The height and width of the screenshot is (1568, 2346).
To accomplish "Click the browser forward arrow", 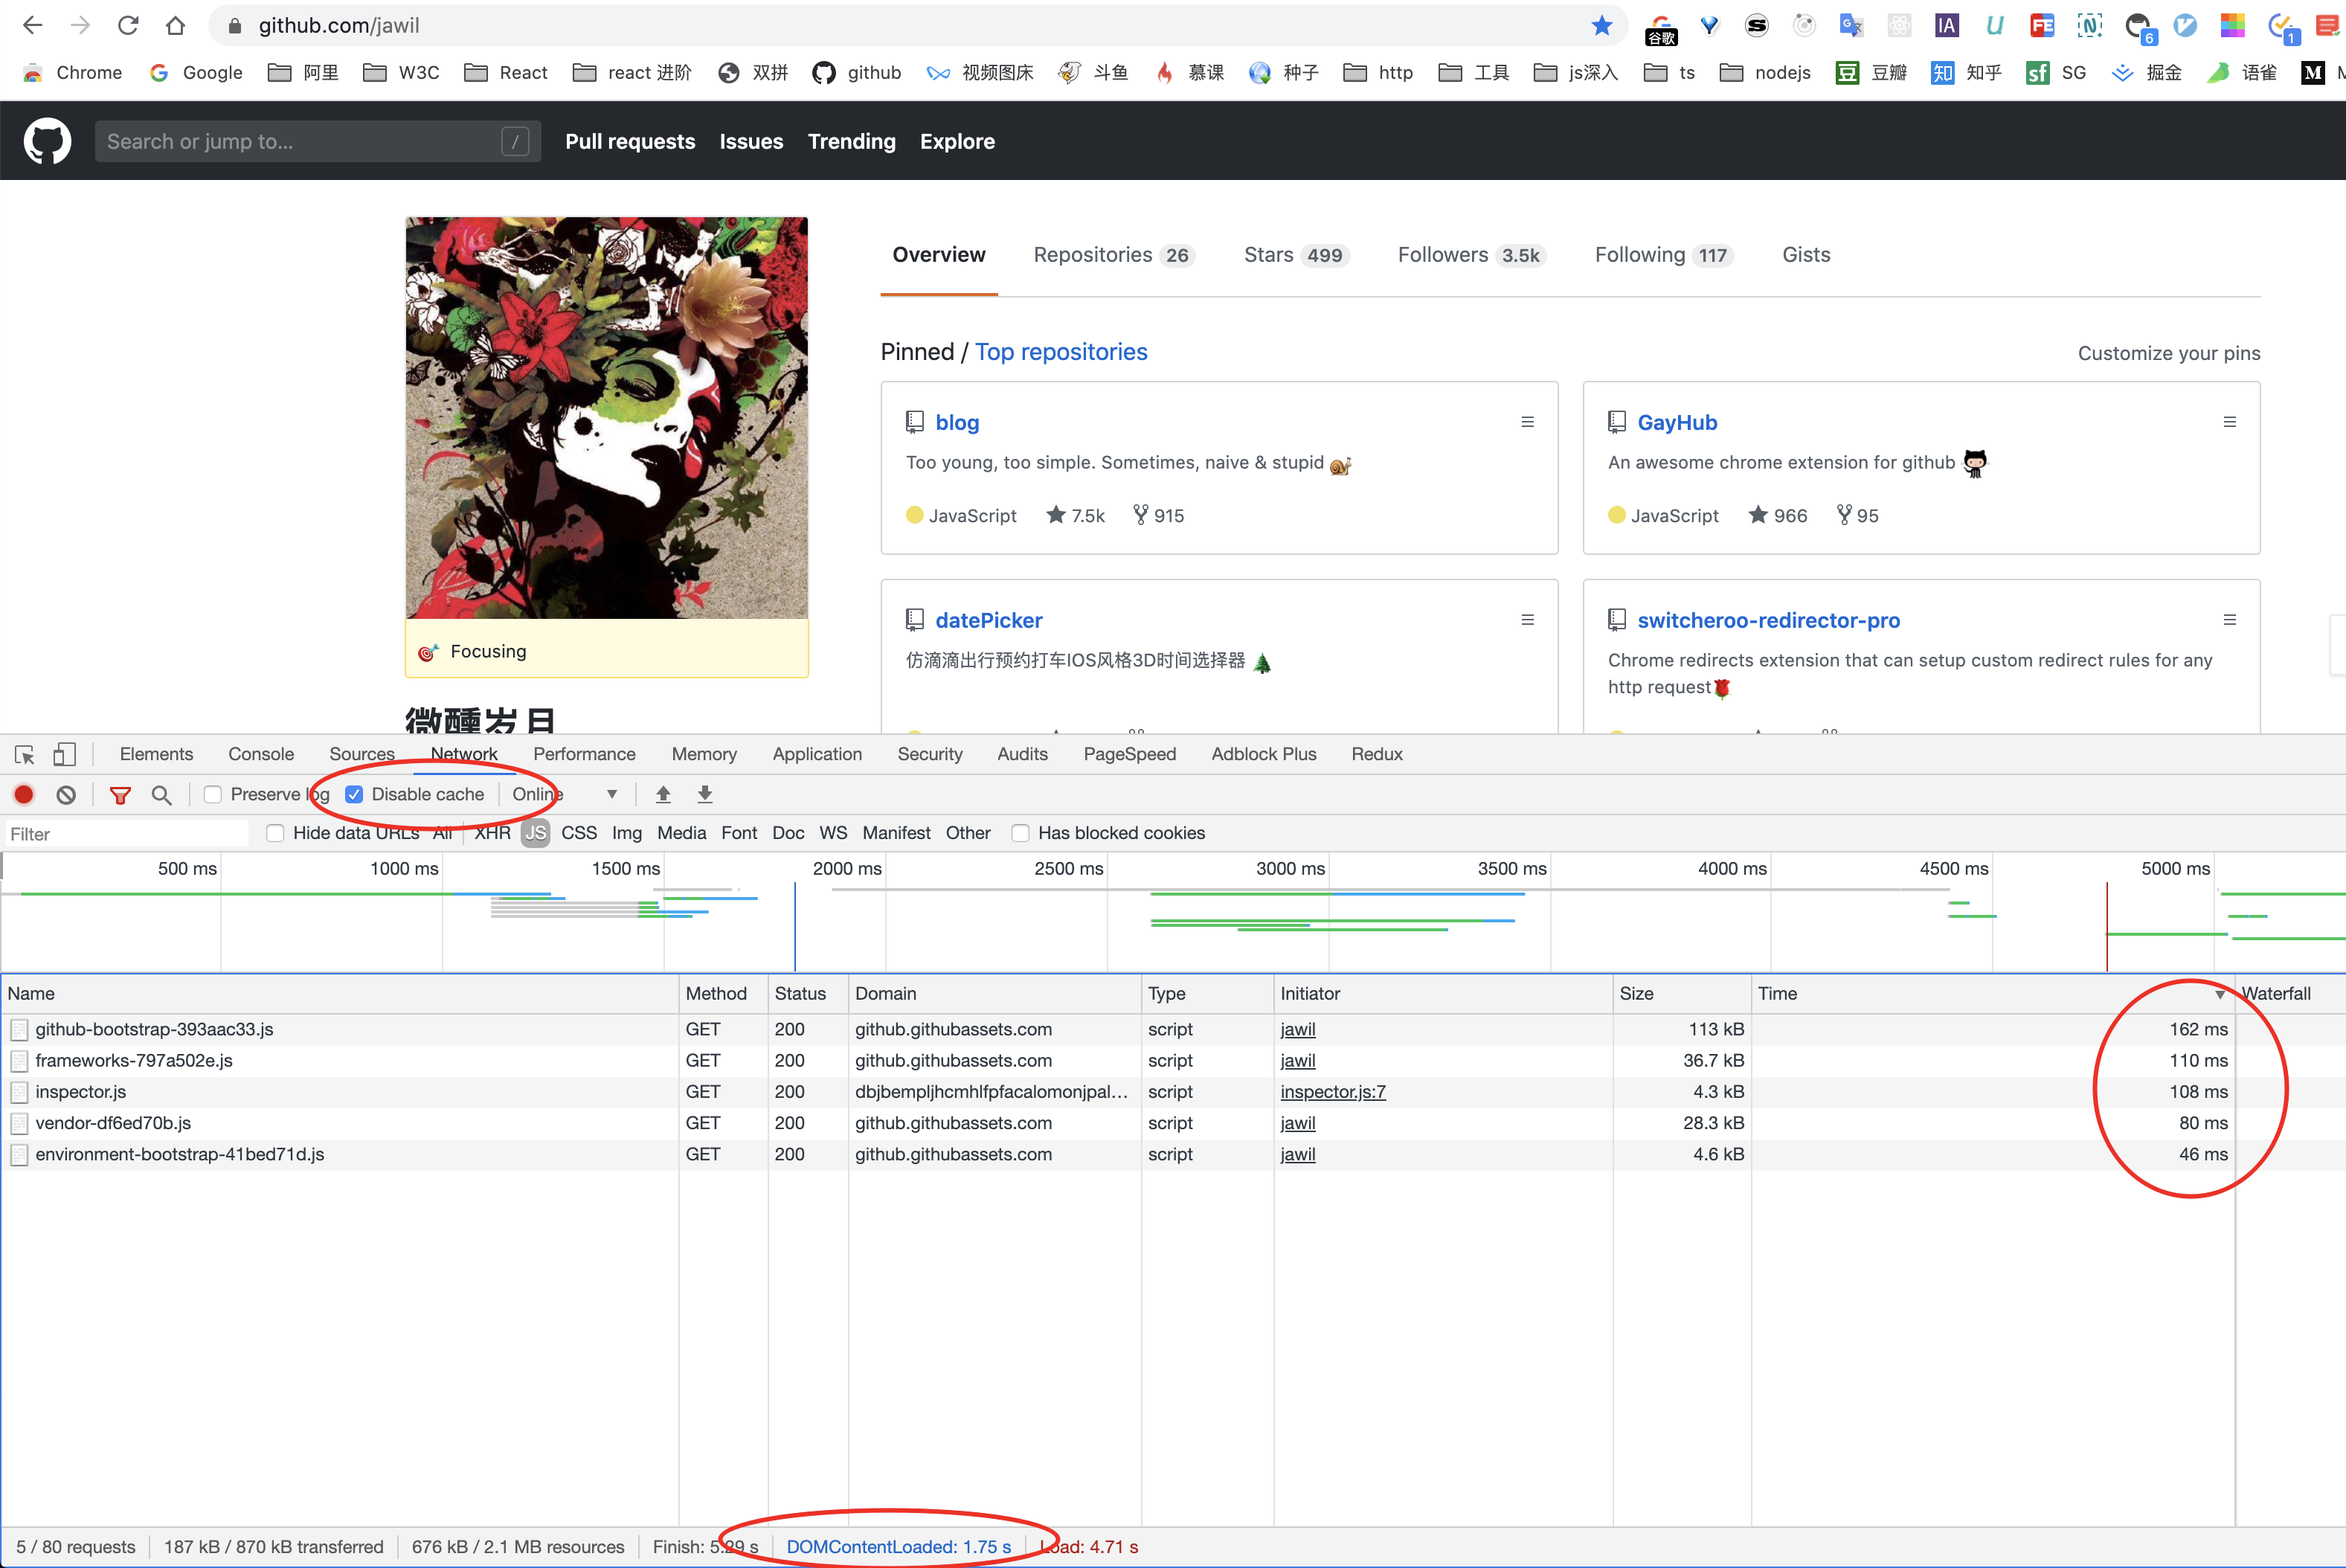I will (80, 26).
